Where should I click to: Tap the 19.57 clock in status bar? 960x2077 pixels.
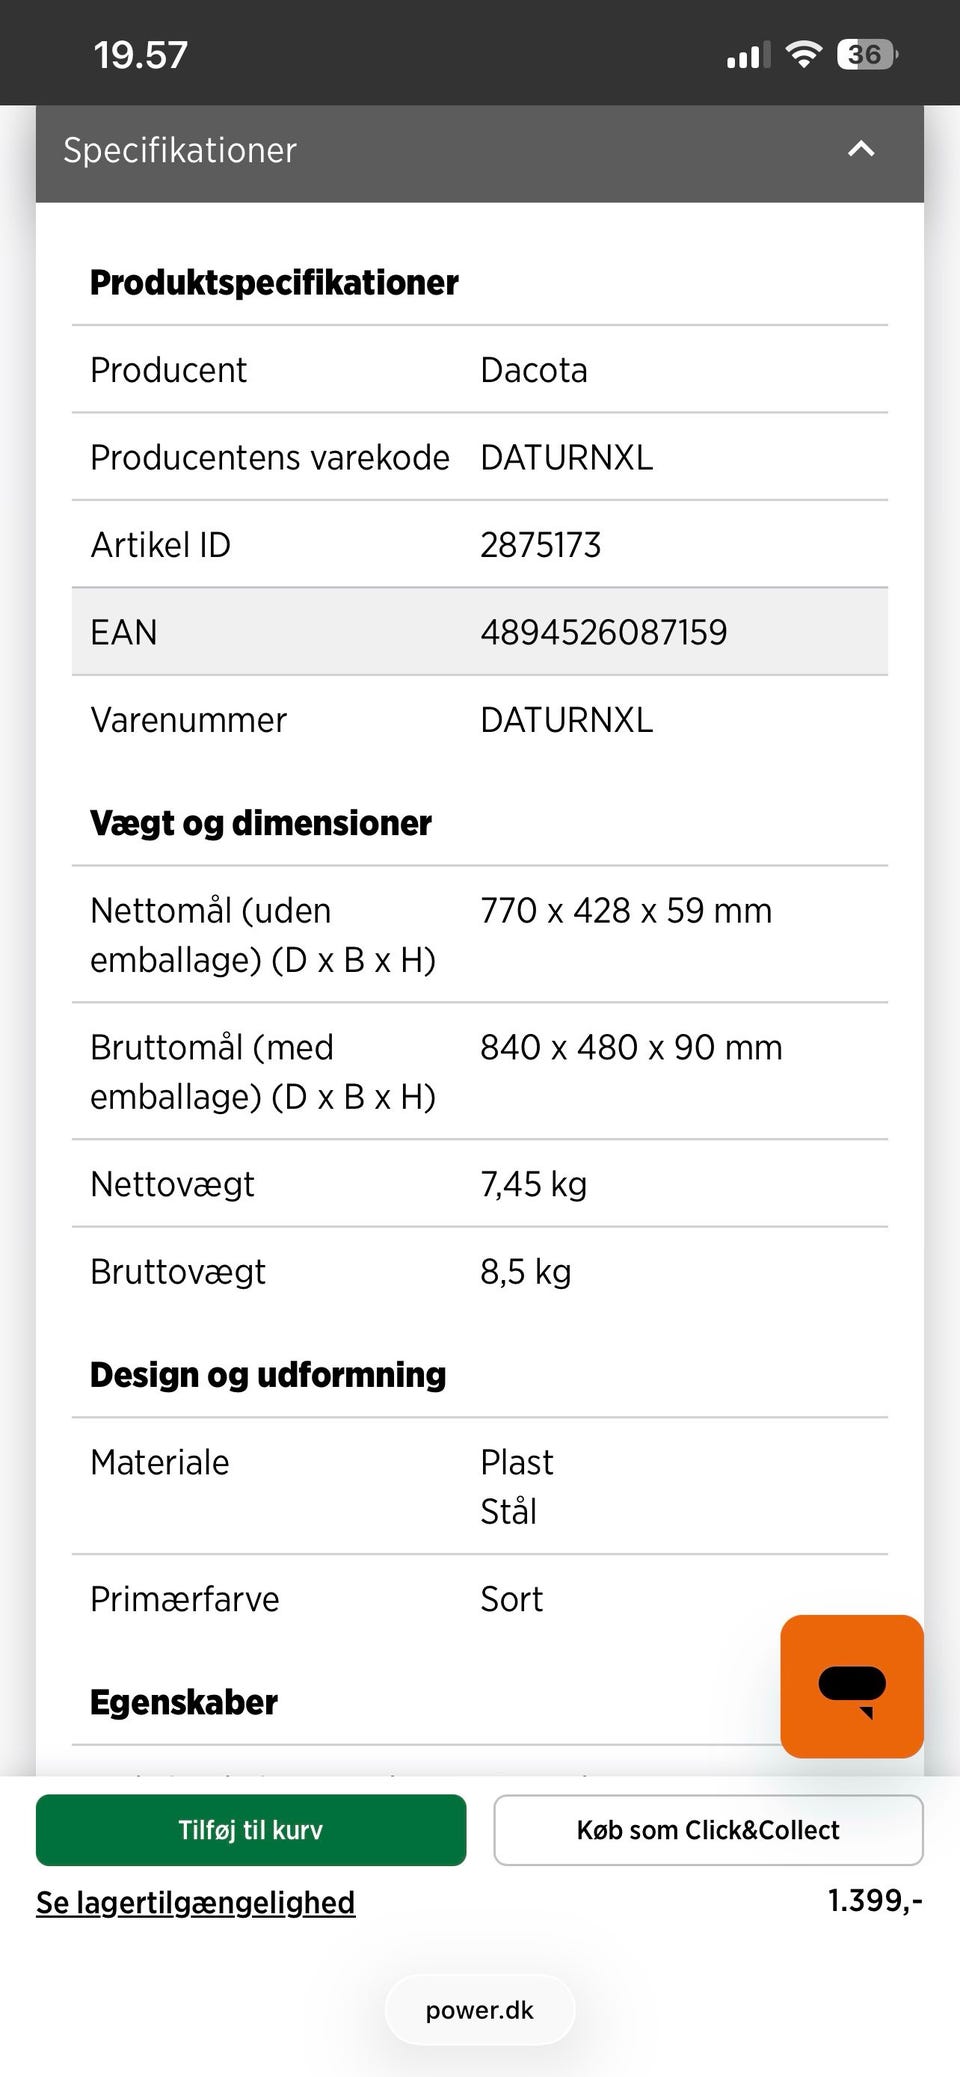click(x=141, y=55)
